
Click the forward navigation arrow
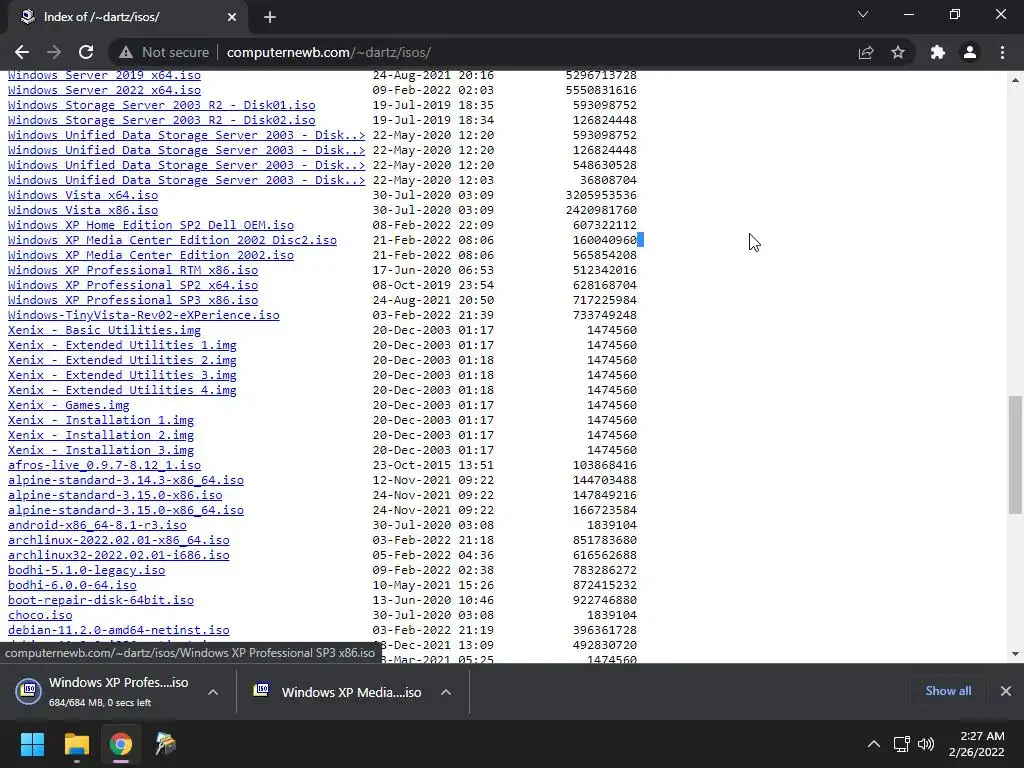click(54, 52)
